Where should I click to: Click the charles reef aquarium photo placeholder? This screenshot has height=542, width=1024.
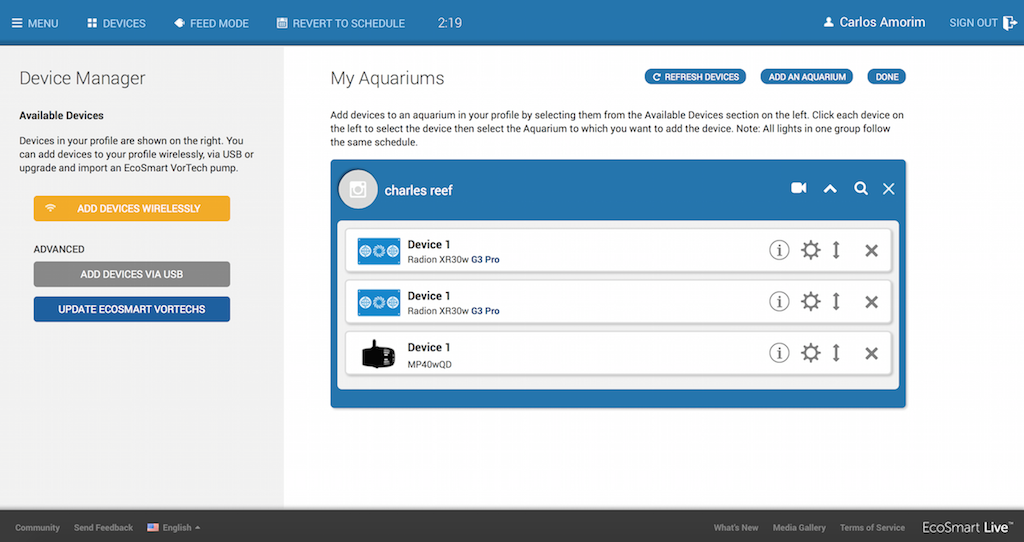(358, 190)
